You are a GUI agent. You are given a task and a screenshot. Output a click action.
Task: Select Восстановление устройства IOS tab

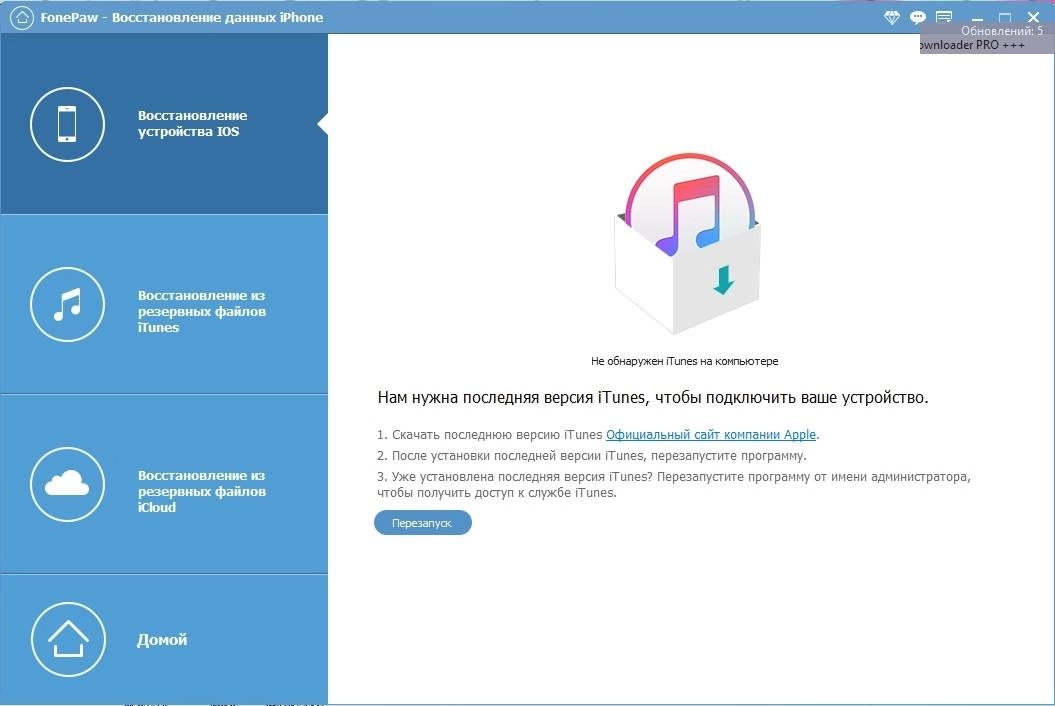tap(164, 124)
